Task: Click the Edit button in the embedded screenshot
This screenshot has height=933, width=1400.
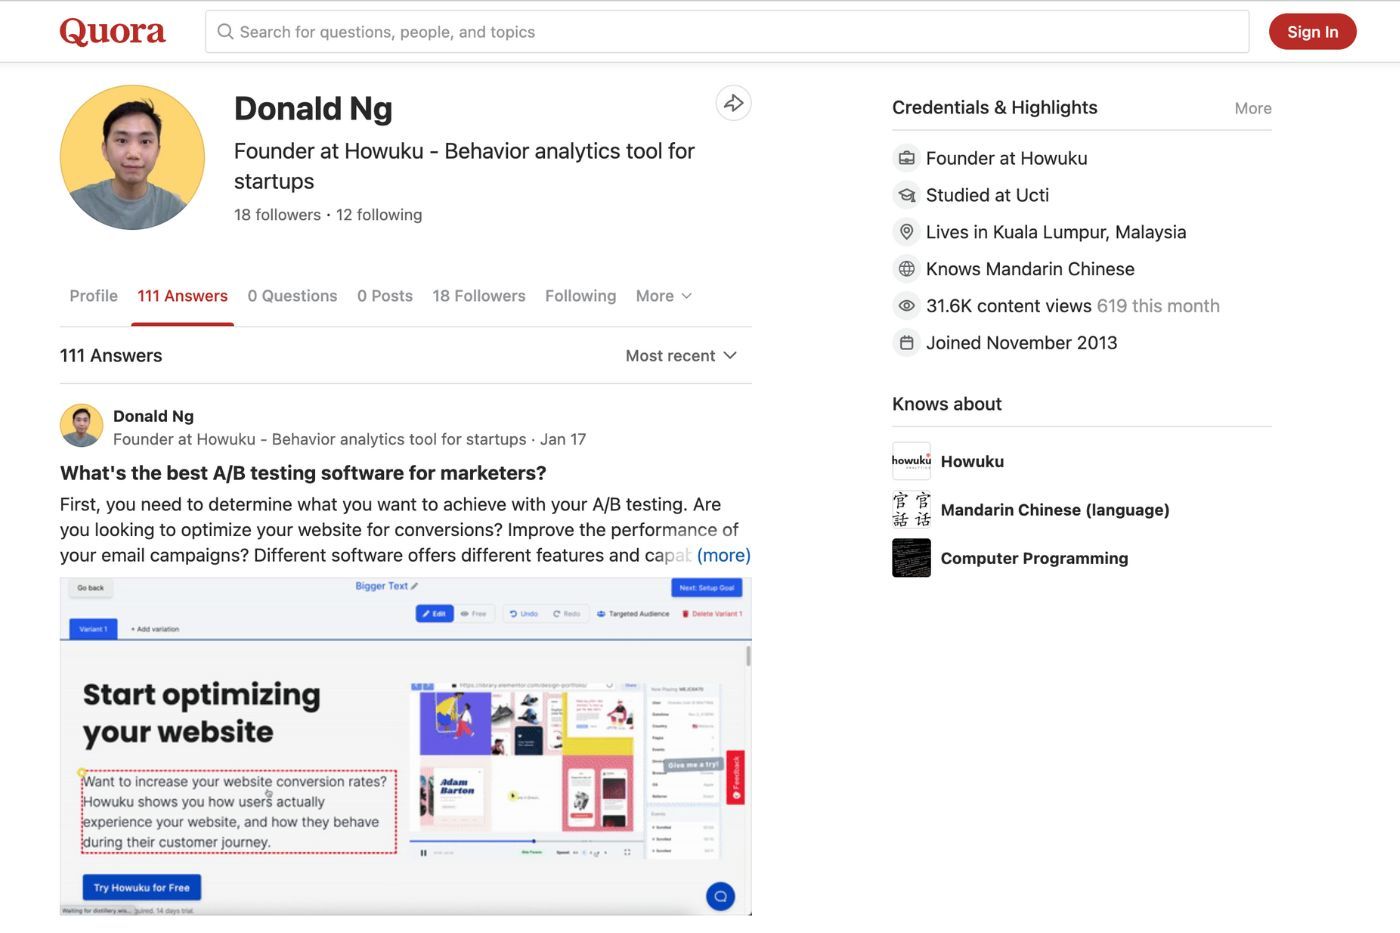Action: (434, 613)
